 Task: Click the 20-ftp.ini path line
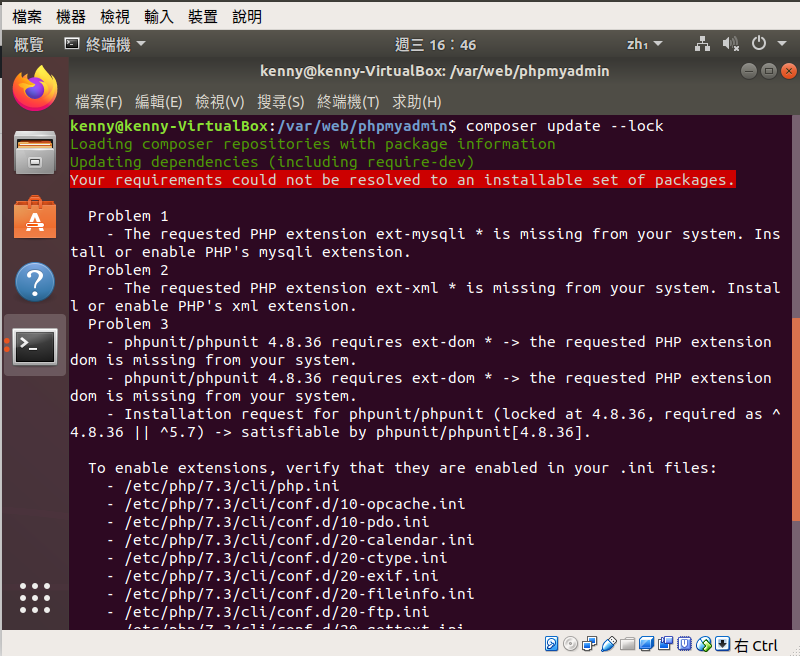[x=268, y=612]
